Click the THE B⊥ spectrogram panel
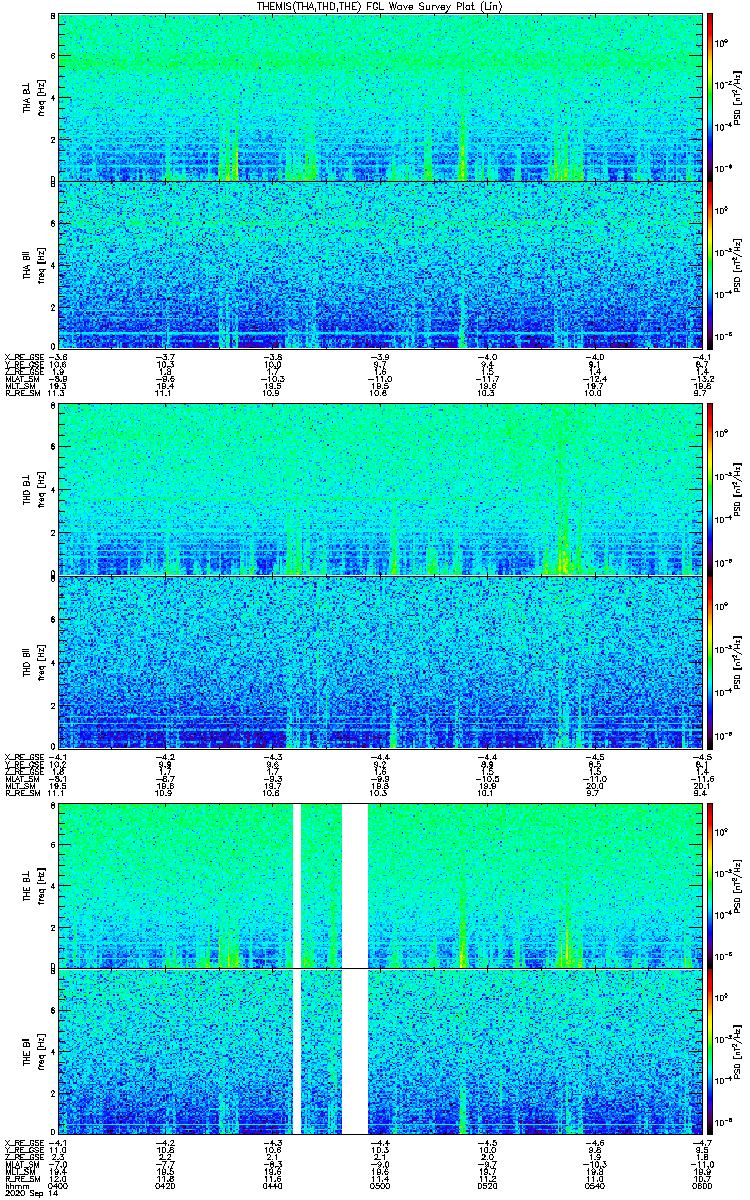750x1200 pixels. [379, 885]
